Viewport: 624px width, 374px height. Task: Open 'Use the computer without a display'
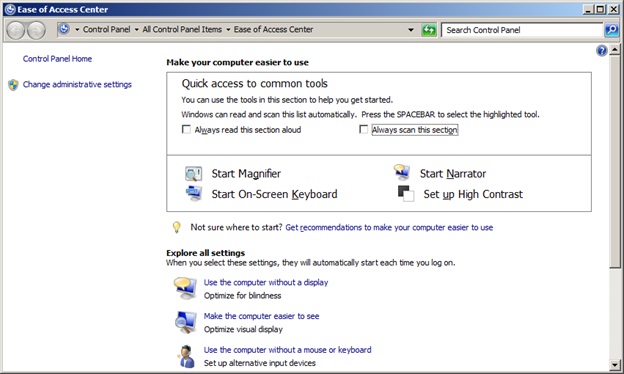[266, 282]
